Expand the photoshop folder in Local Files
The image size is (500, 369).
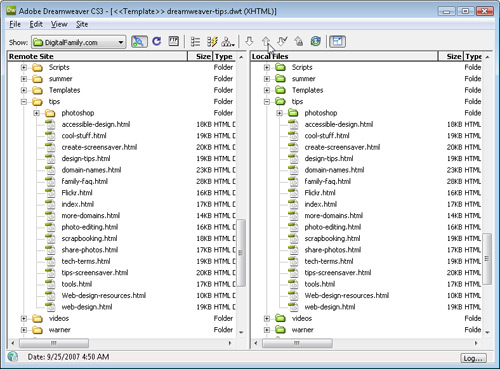279,113
